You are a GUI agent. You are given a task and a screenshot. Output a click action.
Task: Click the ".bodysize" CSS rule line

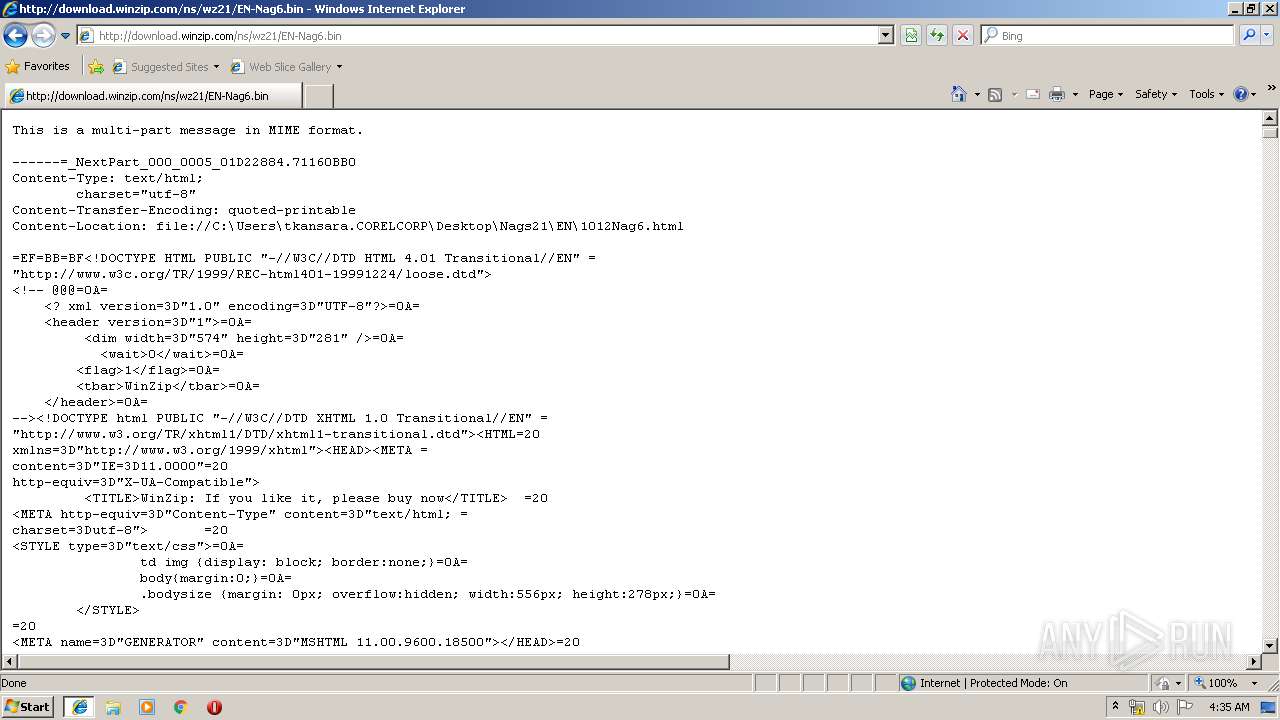point(428,594)
